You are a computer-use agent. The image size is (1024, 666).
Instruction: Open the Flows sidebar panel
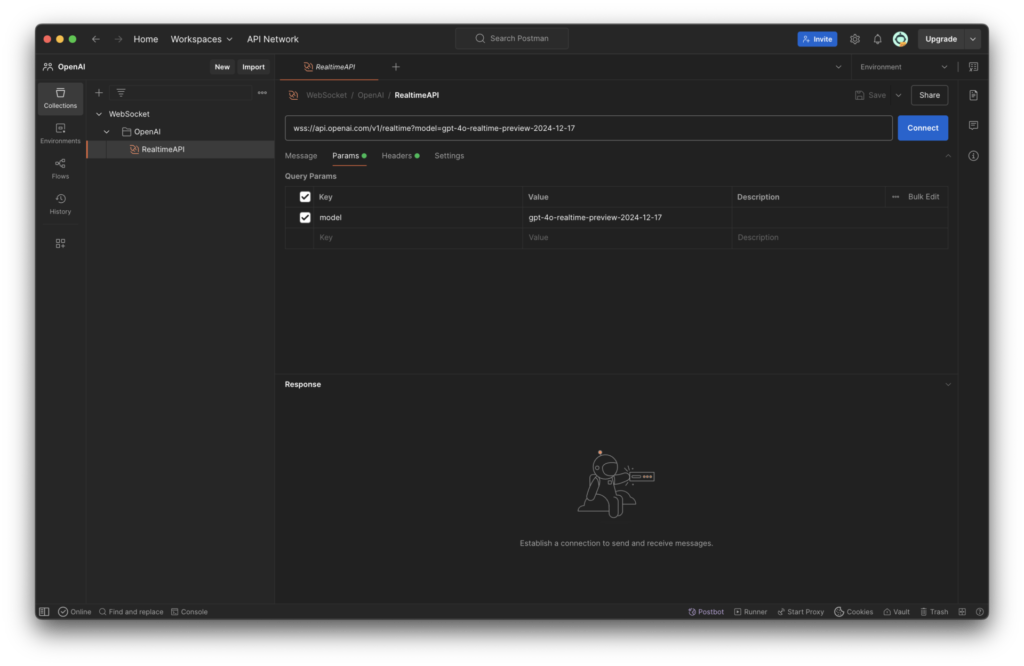tap(60, 168)
